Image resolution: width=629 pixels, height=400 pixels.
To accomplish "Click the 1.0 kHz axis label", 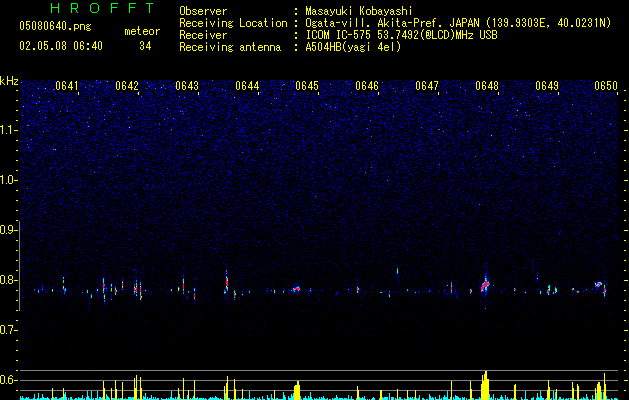I will point(9,180).
